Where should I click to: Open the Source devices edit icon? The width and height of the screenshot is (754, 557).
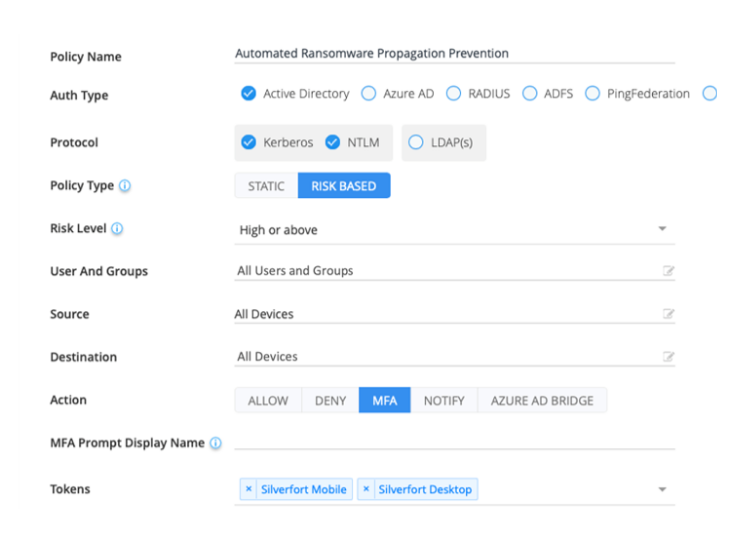pos(668,314)
